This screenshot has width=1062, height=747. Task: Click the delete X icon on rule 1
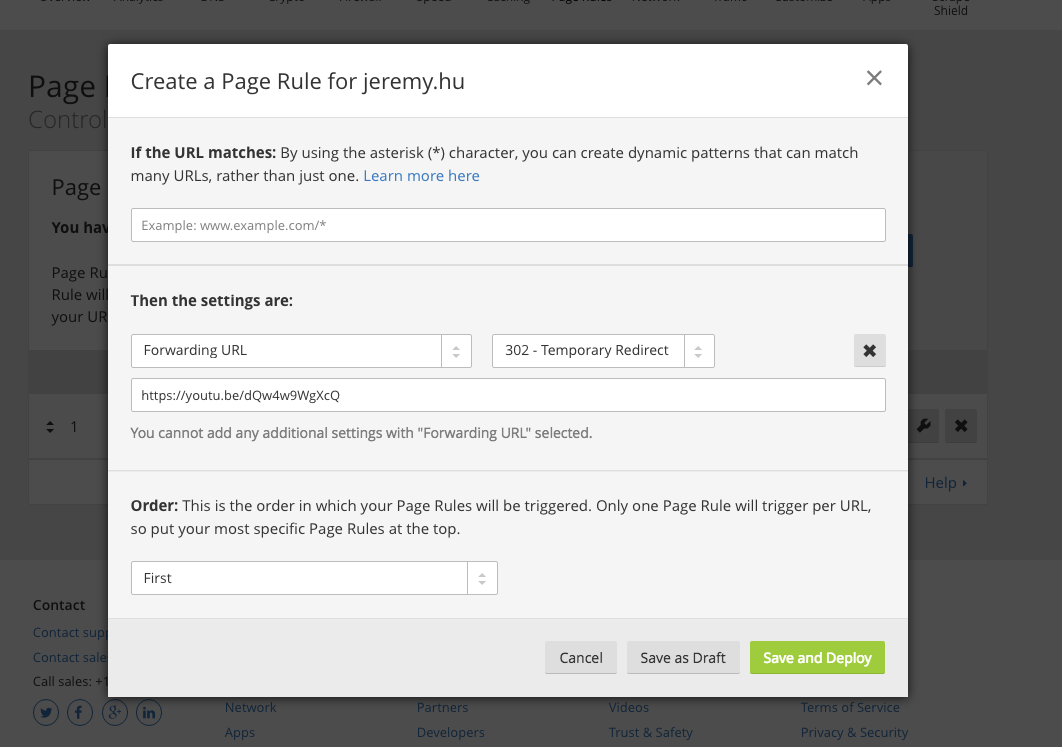(960, 426)
